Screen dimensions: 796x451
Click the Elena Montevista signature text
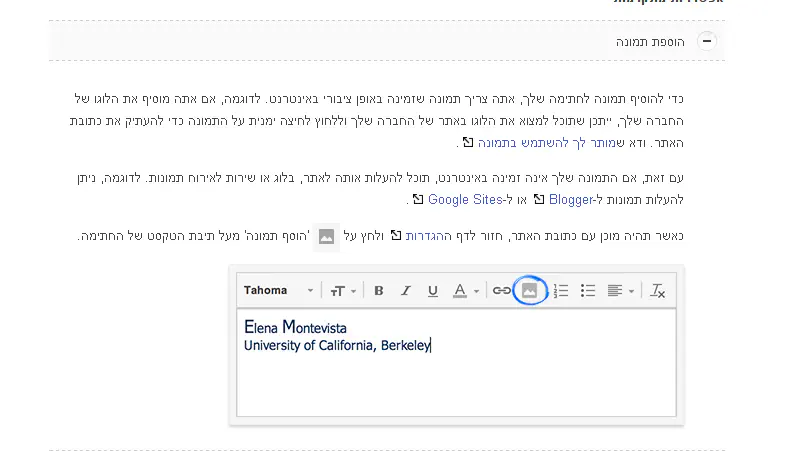(x=296, y=327)
